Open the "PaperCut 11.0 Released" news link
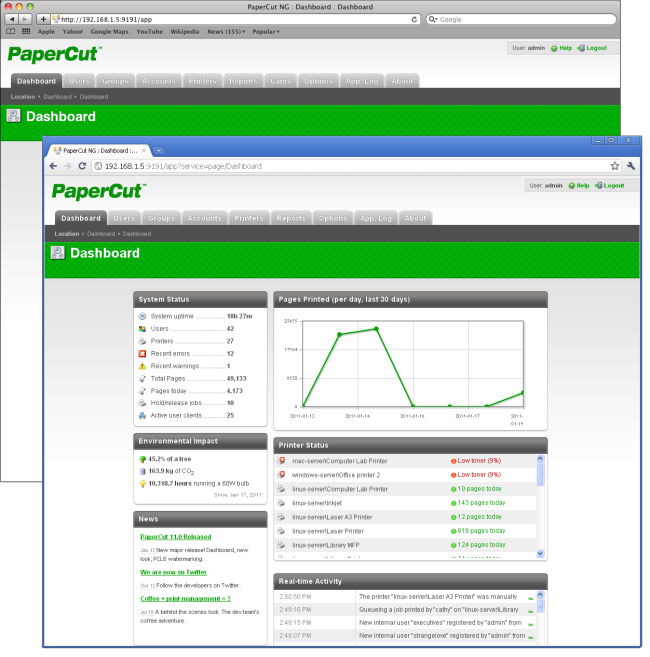Image resolution: width=650 pixels, height=657 pixels. point(175,536)
